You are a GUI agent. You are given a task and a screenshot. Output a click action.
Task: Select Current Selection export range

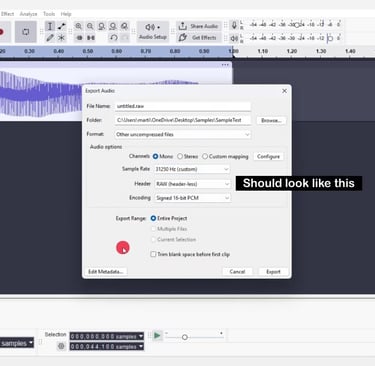tap(153, 240)
